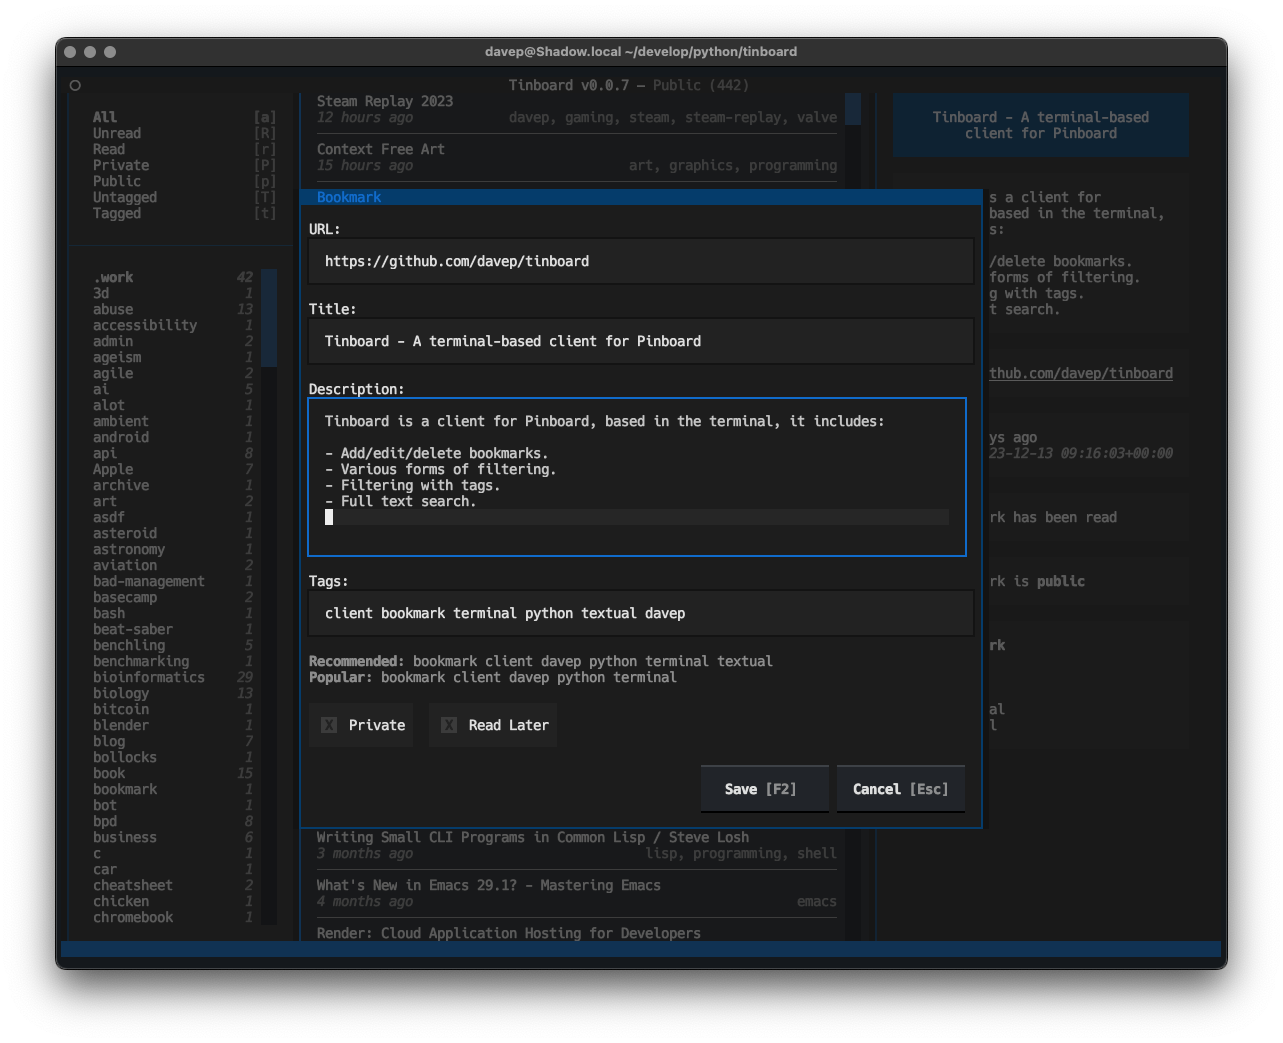Select the 'beat-saber' tag

coord(173,629)
